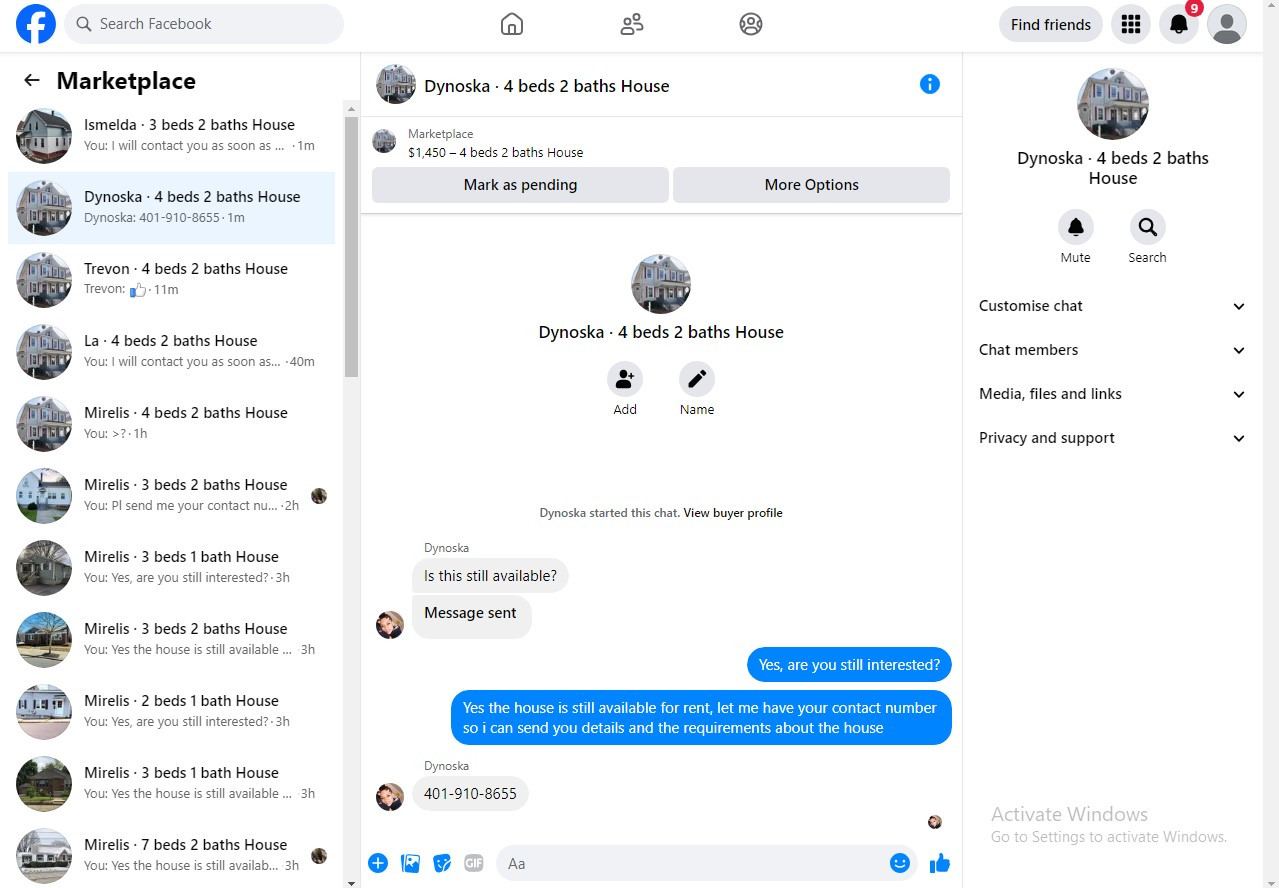Mute the conversation with bell icon
The height and width of the screenshot is (888, 1279).
click(1076, 227)
